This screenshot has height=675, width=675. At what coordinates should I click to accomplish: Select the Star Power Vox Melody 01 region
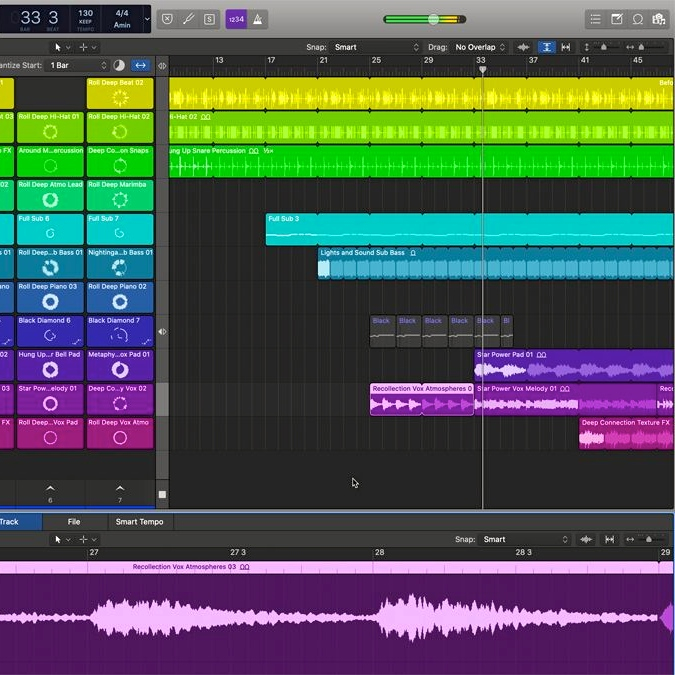[x=566, y=400]
